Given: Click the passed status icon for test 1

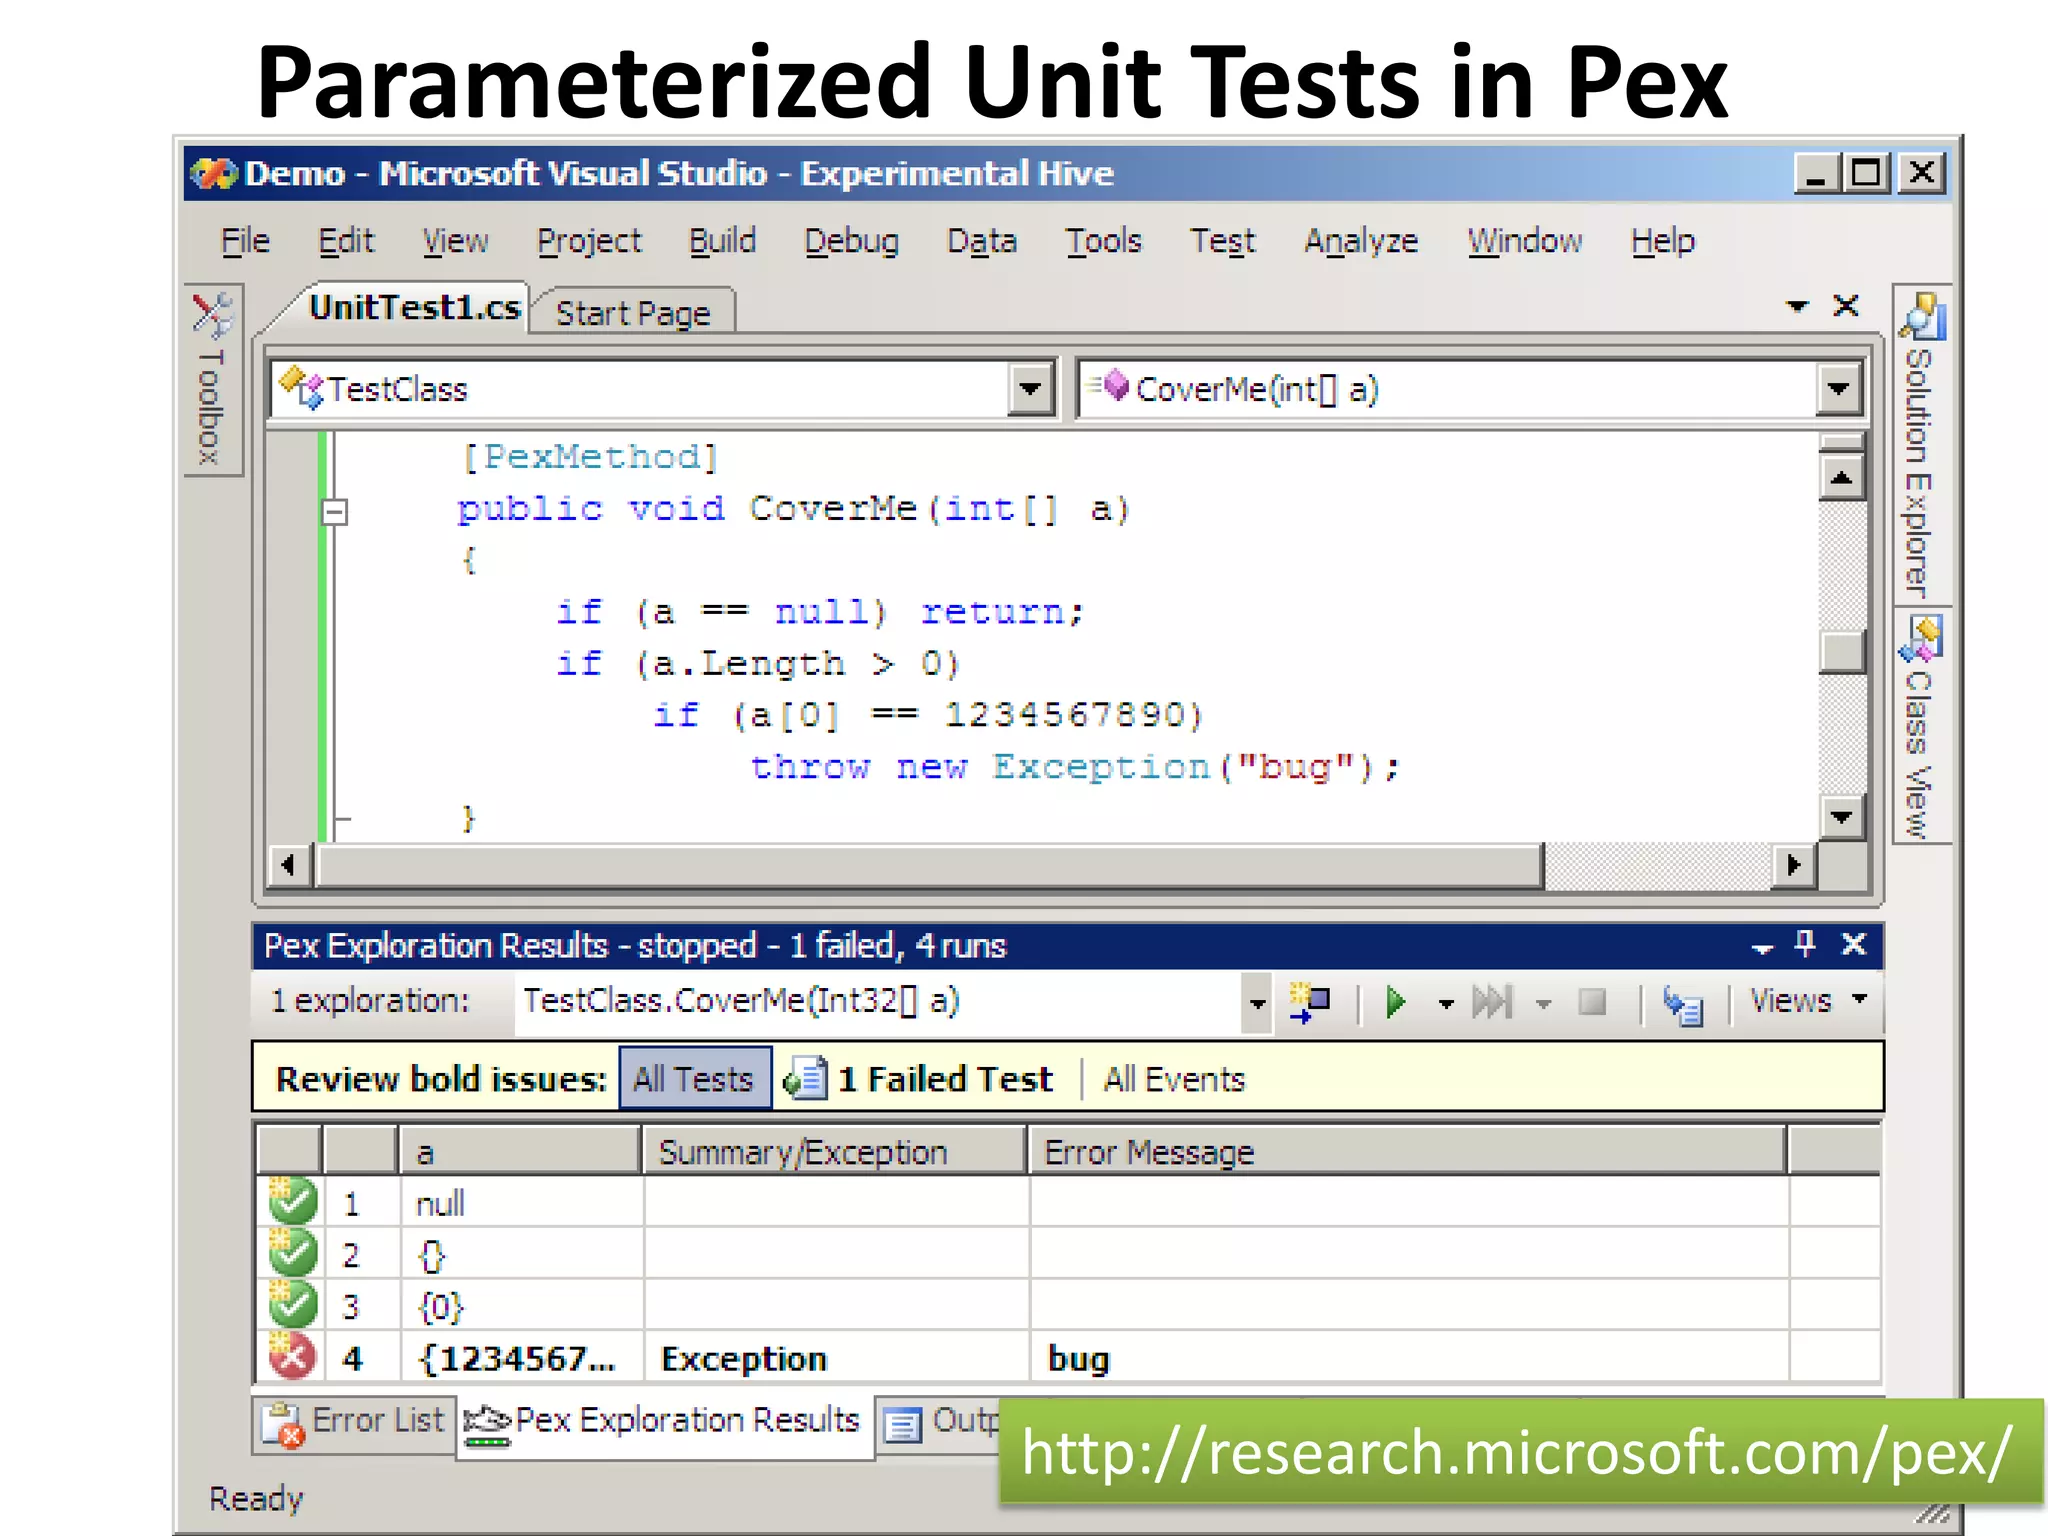Looking at the screenshot, I should 292,1201.
